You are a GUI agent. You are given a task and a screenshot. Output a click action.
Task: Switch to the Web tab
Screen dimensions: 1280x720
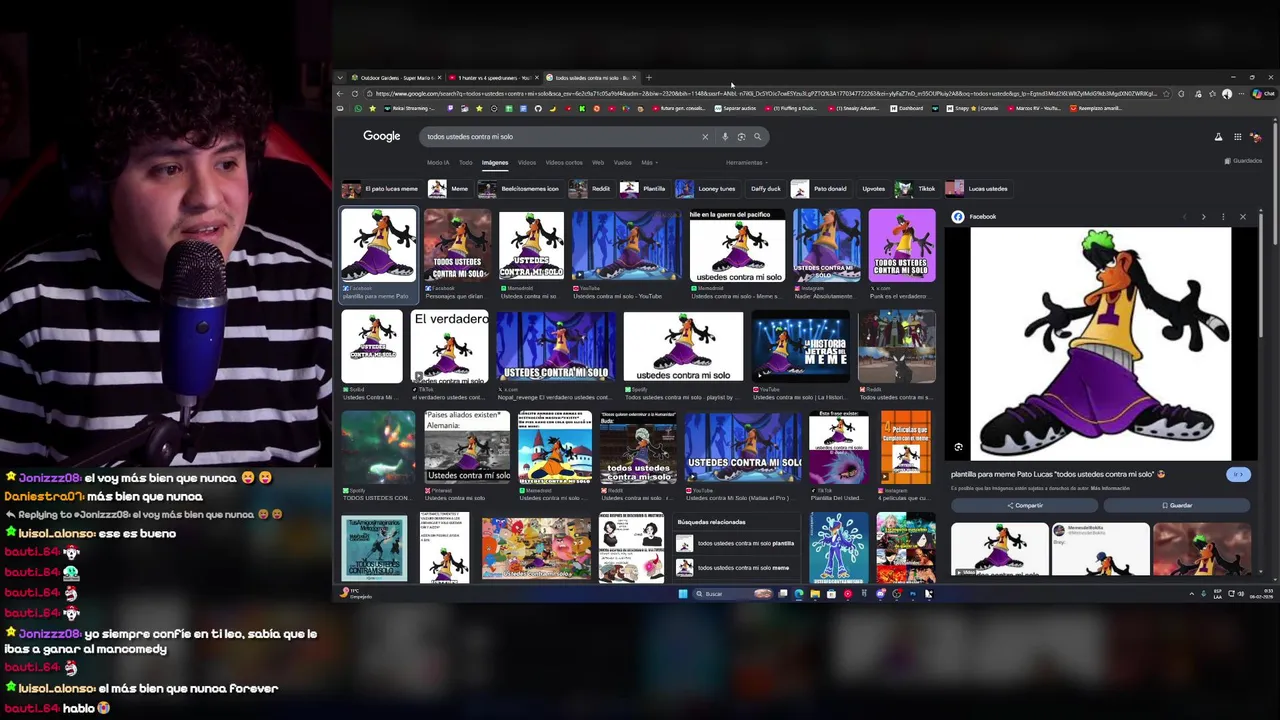598,162
